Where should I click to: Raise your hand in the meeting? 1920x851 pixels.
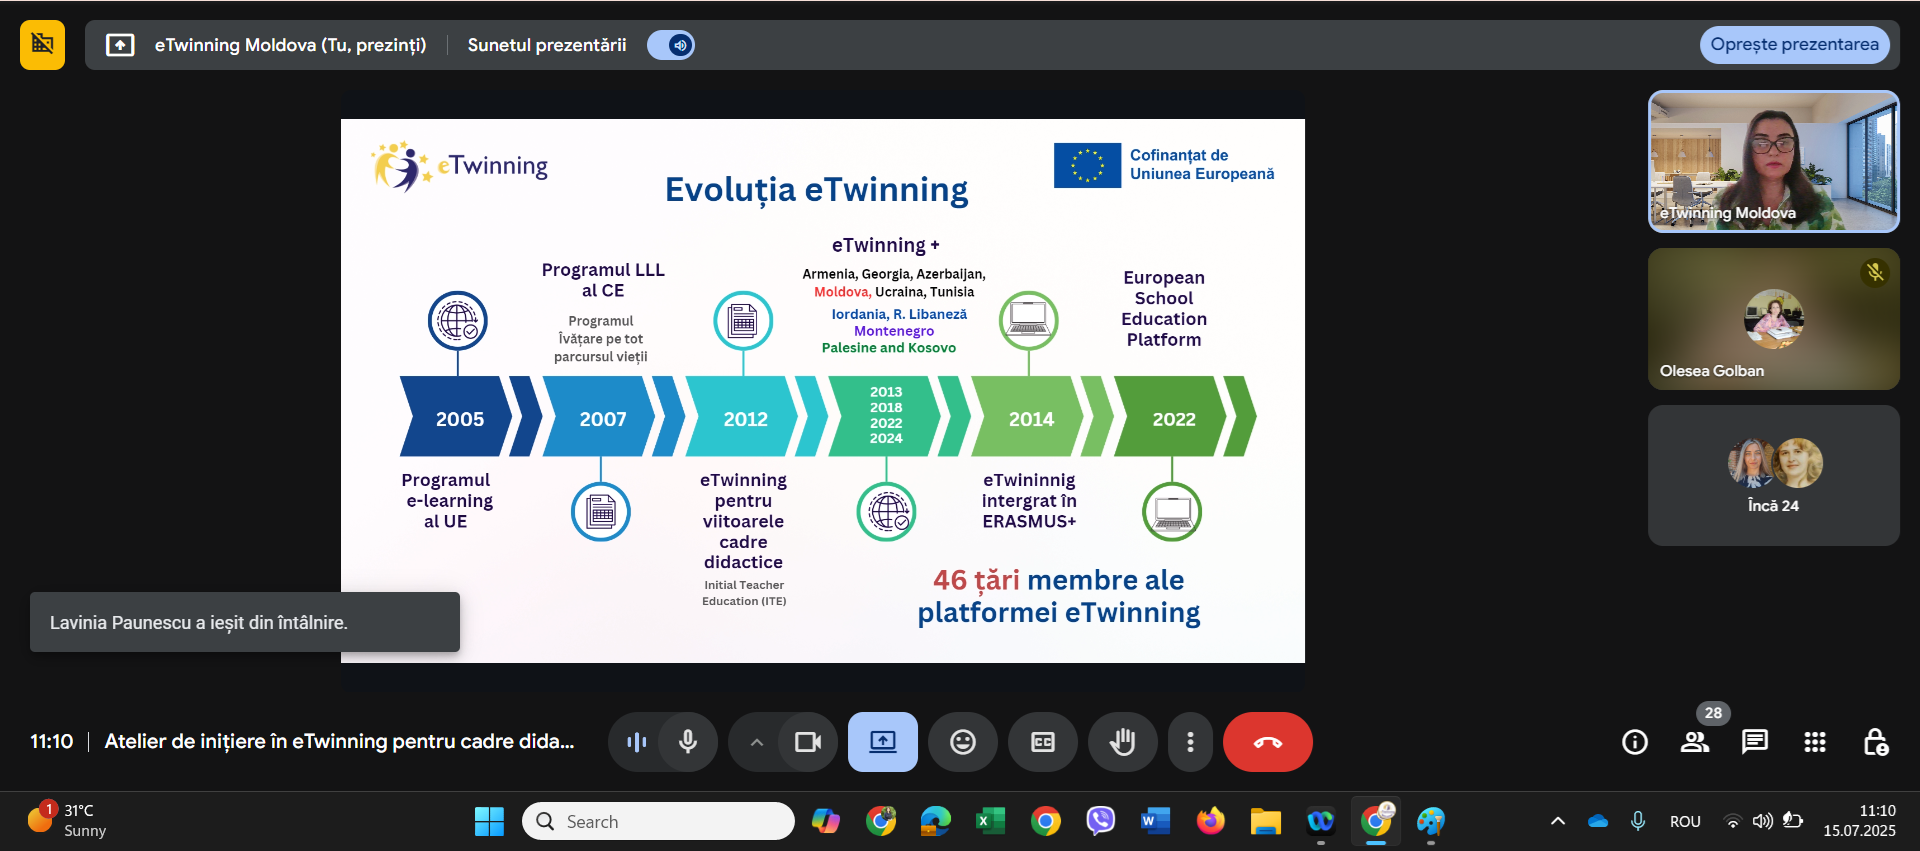click(1122, 742)
